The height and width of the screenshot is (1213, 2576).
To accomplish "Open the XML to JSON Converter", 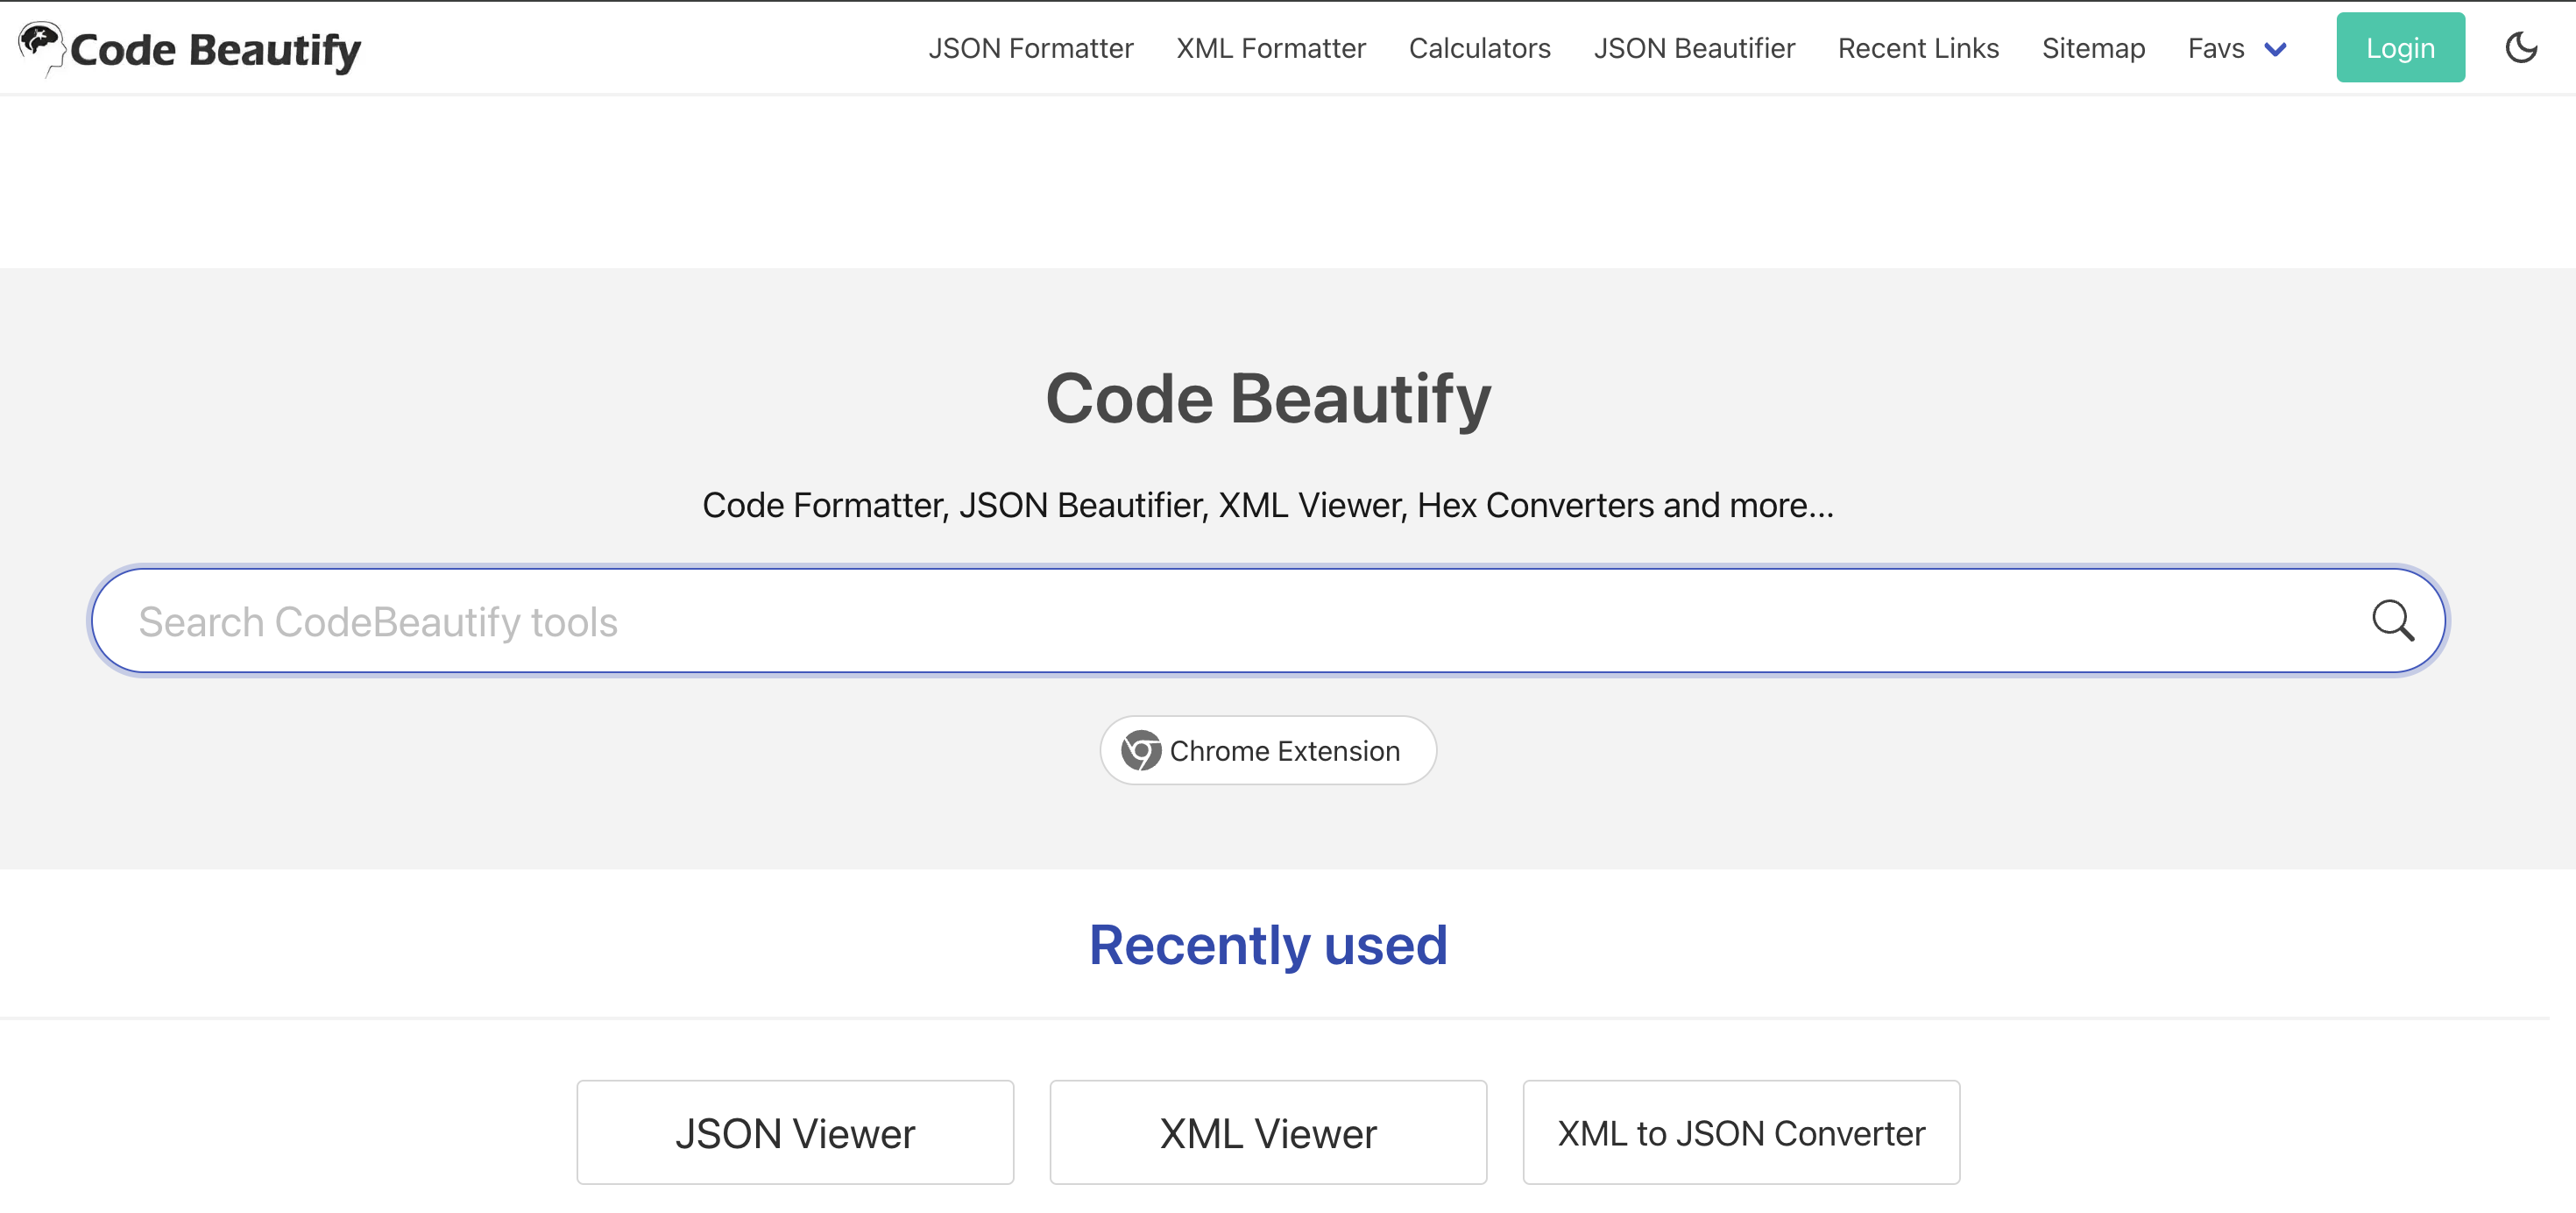I will pos(1741,1133).
